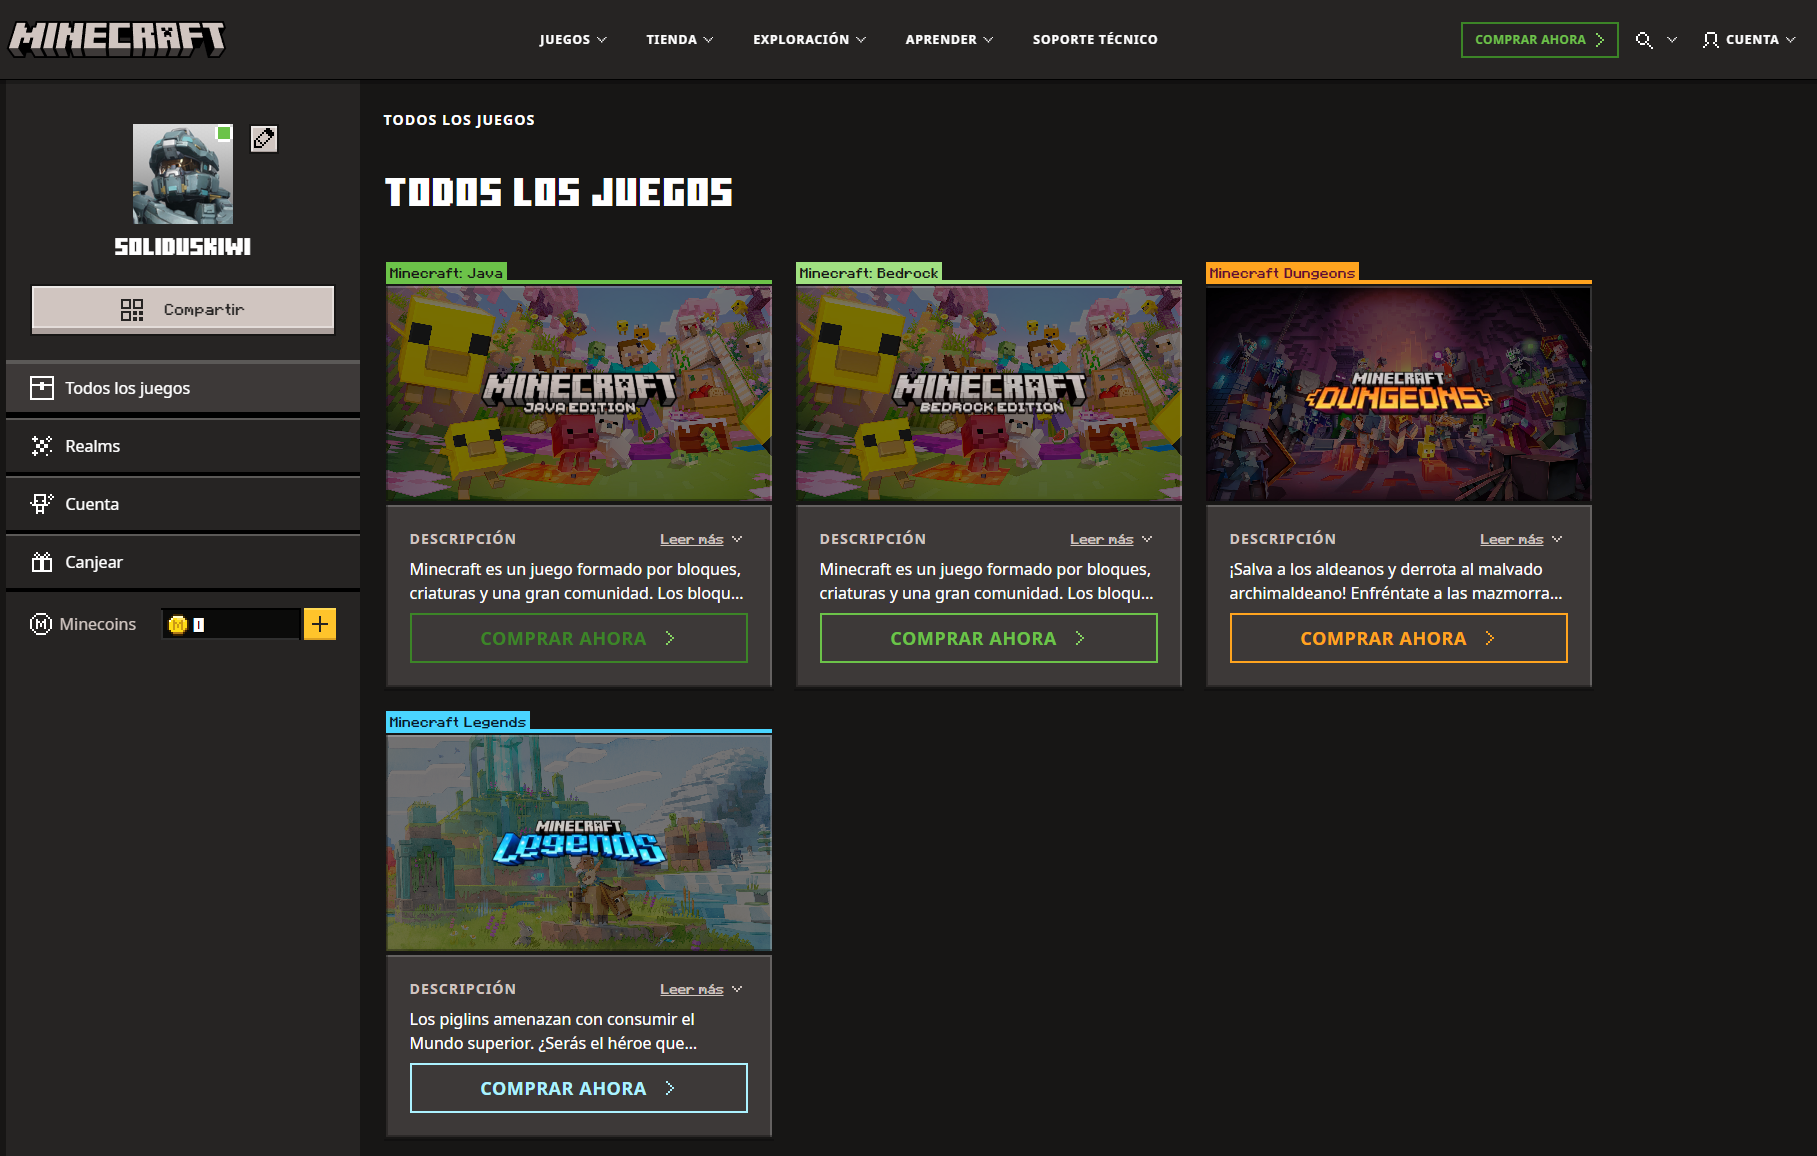Edit profile avatar with pencil icon

(x=264, y=138)
